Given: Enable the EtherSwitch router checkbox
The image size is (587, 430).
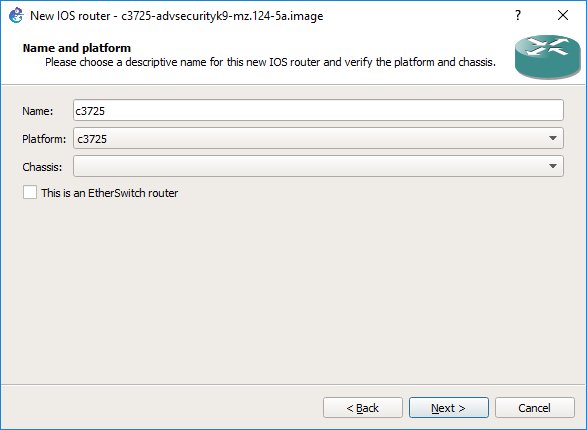Looking at the screenshot, I should pos(30,192).
